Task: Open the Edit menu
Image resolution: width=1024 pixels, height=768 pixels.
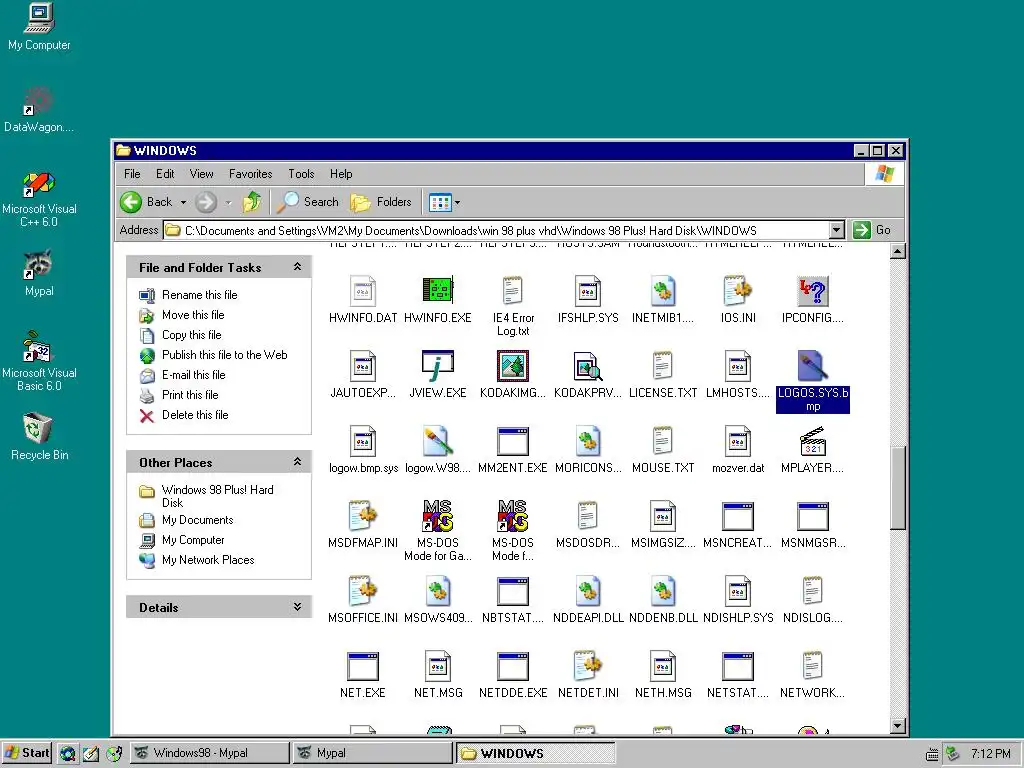Action: tap(165, 174)
